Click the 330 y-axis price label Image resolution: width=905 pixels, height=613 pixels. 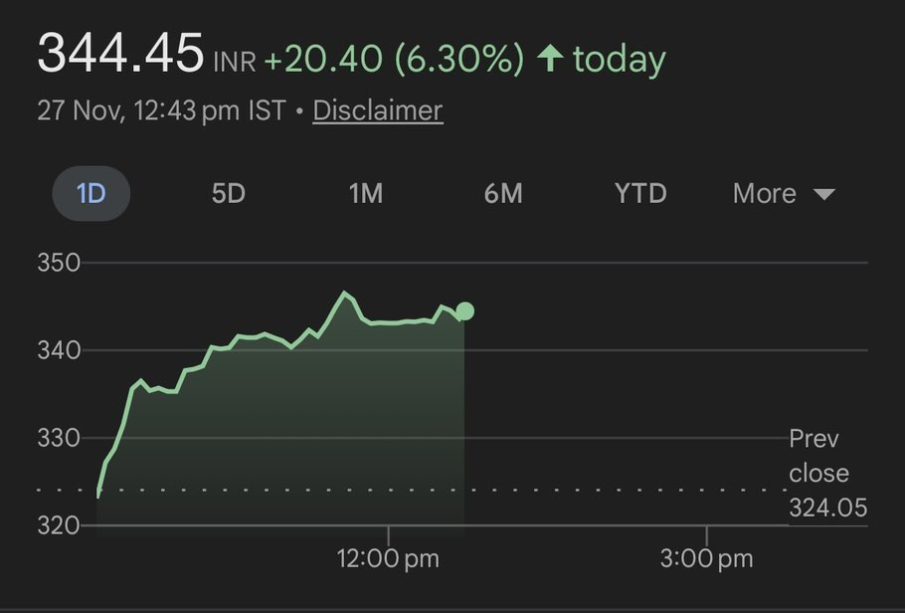tap(58, 438)
